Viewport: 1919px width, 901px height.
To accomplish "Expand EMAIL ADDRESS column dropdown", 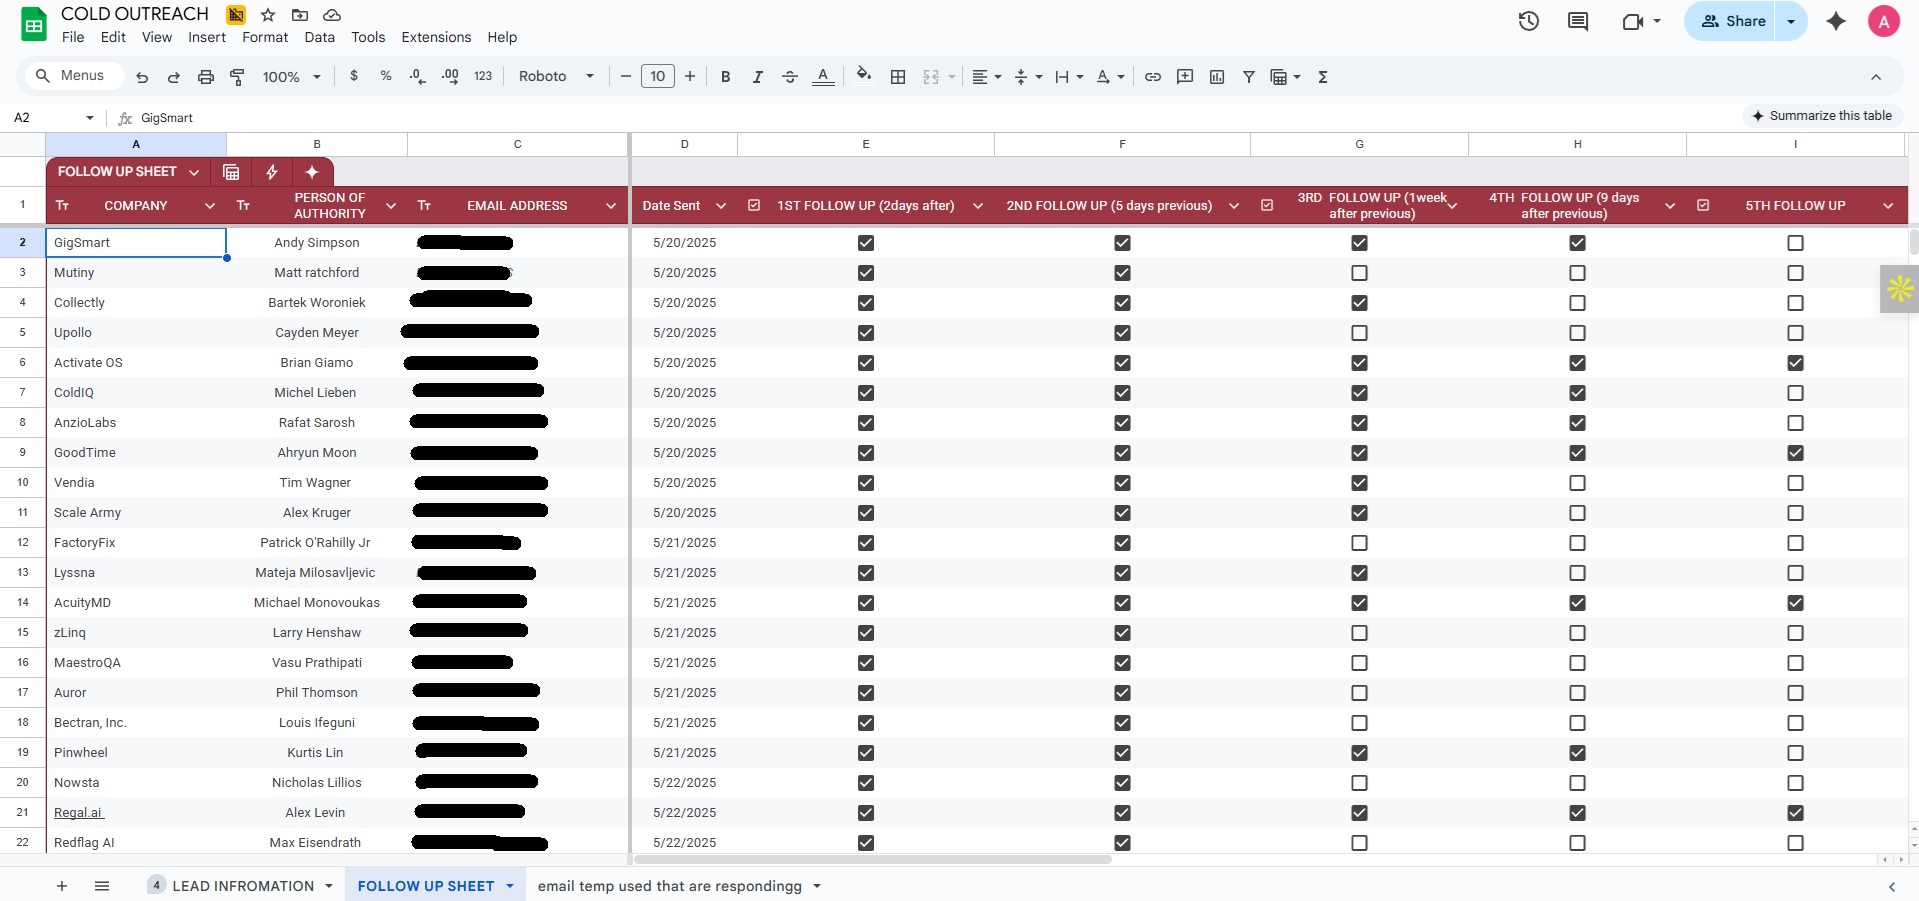I will pyautogui.click(x=611, y=206).
